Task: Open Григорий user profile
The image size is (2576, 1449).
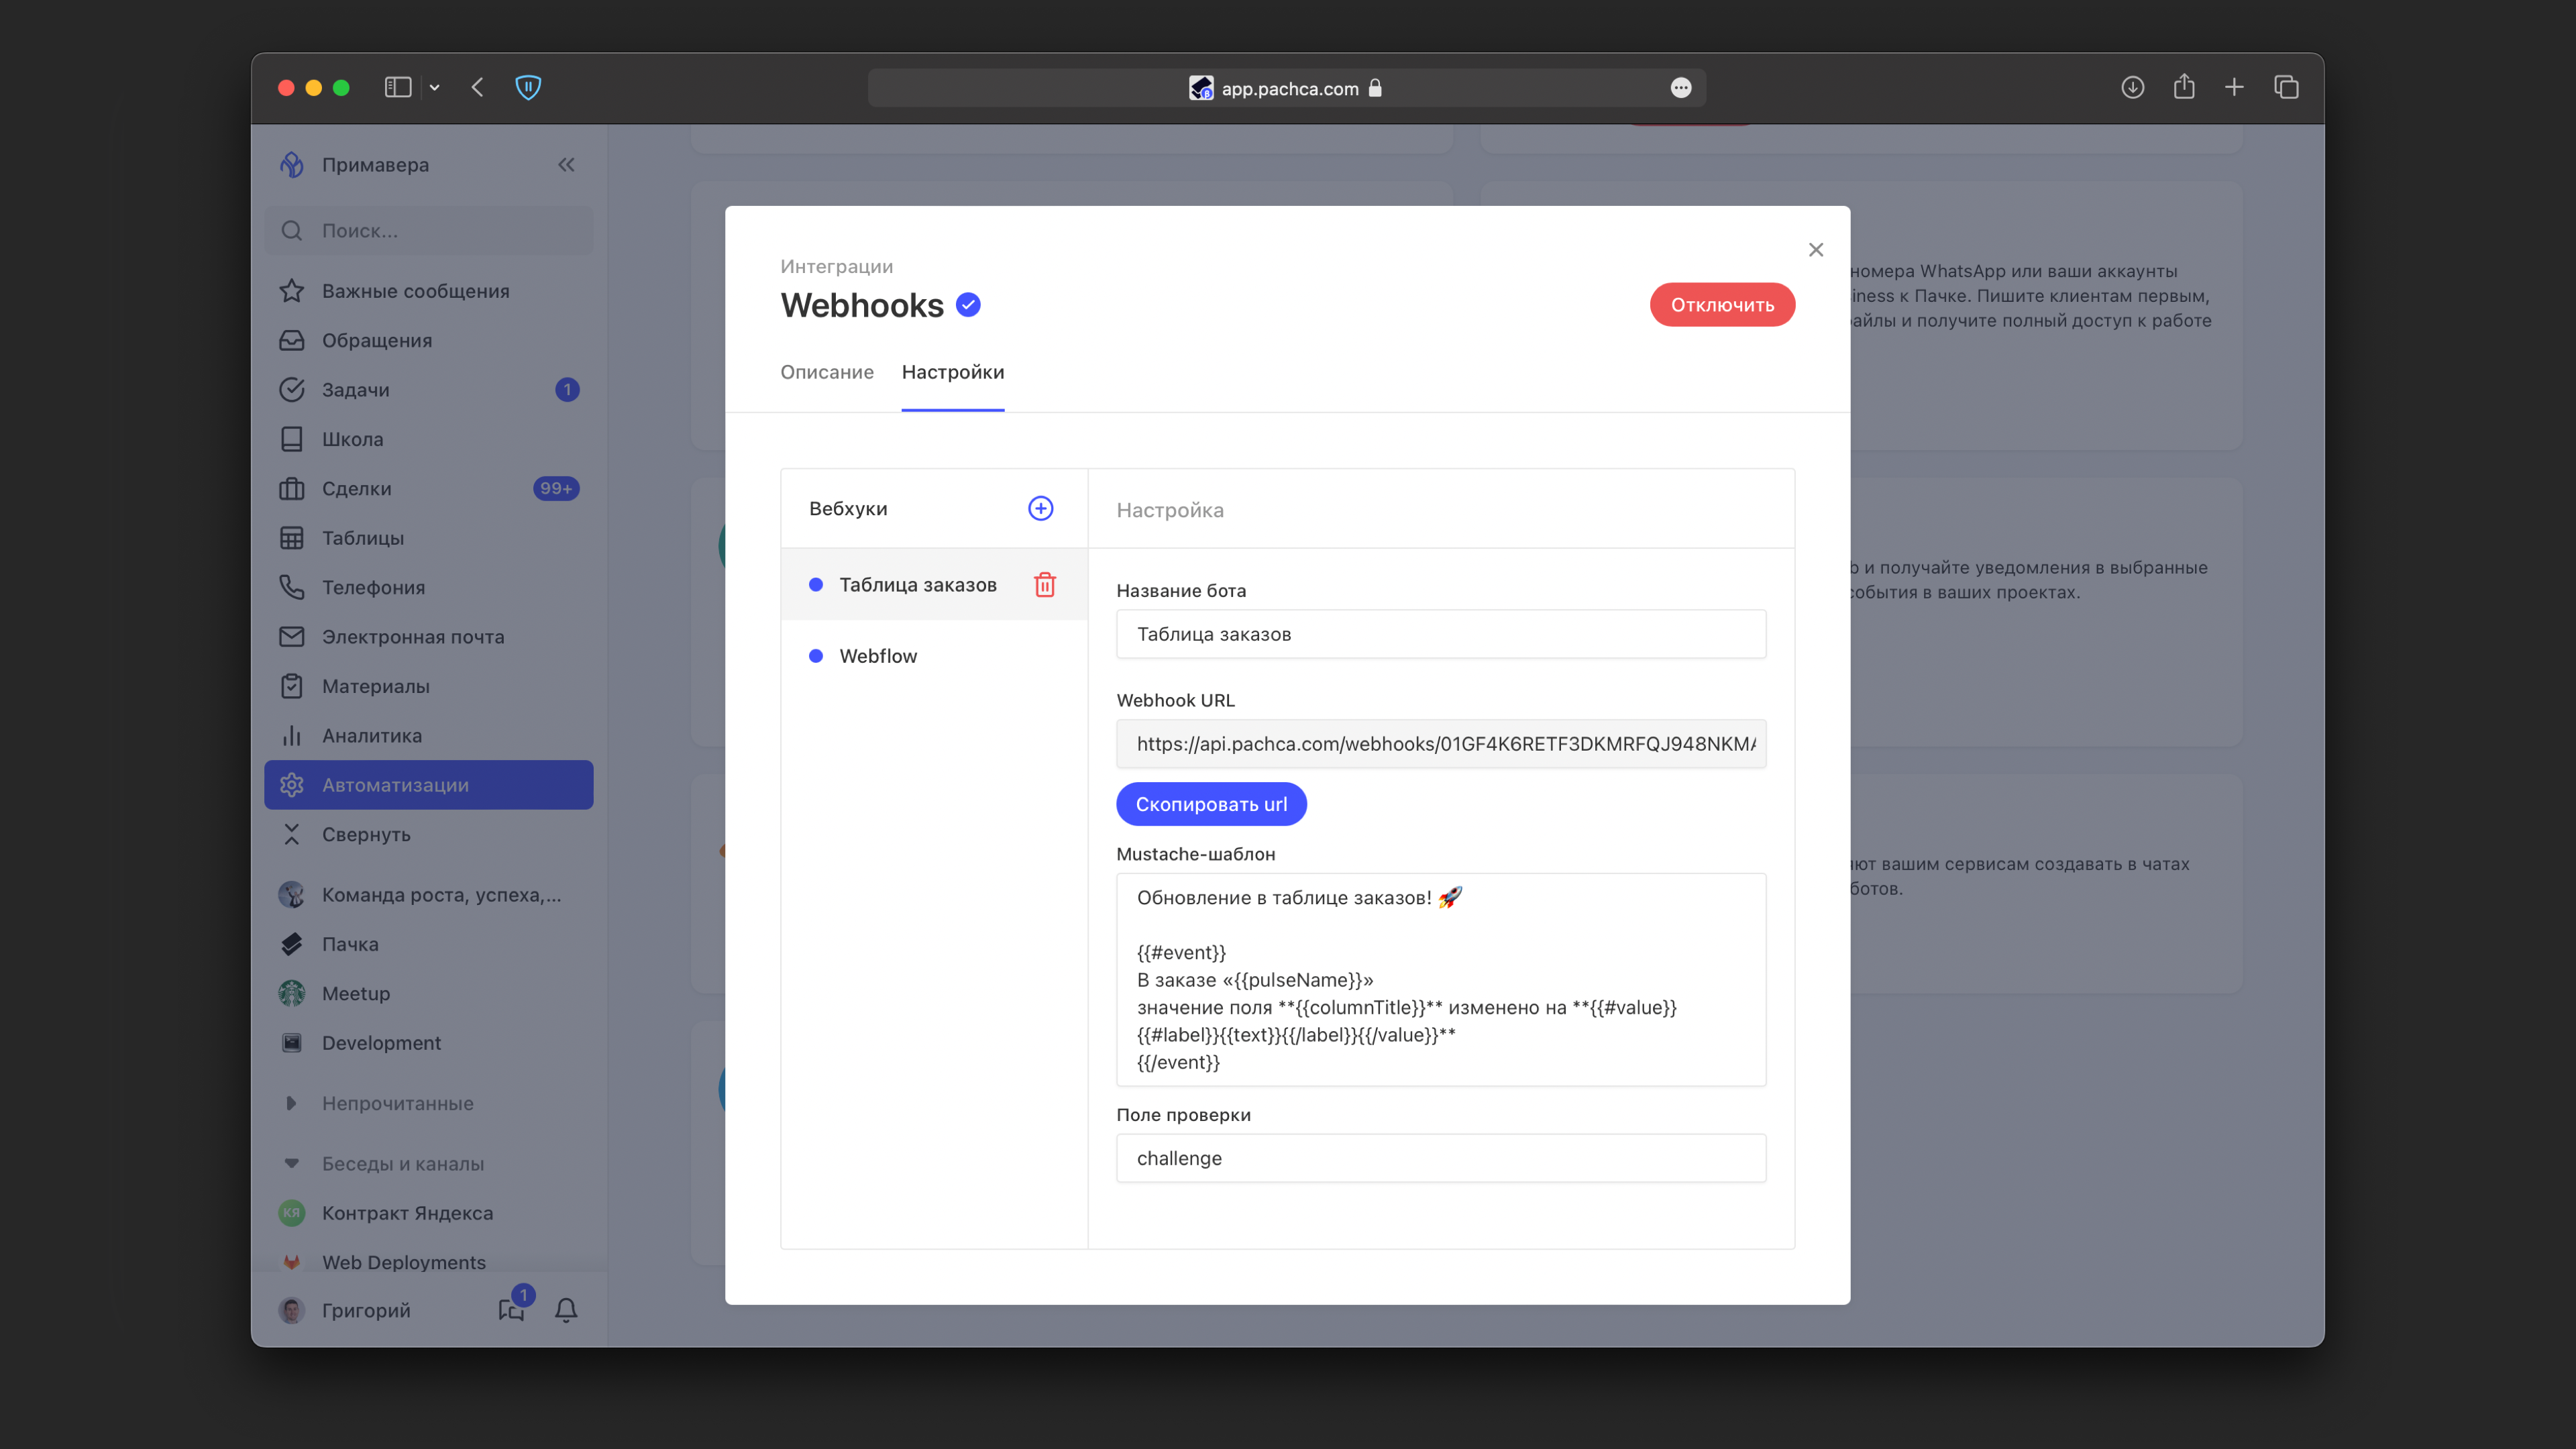Action: (x=345, y=1310)
